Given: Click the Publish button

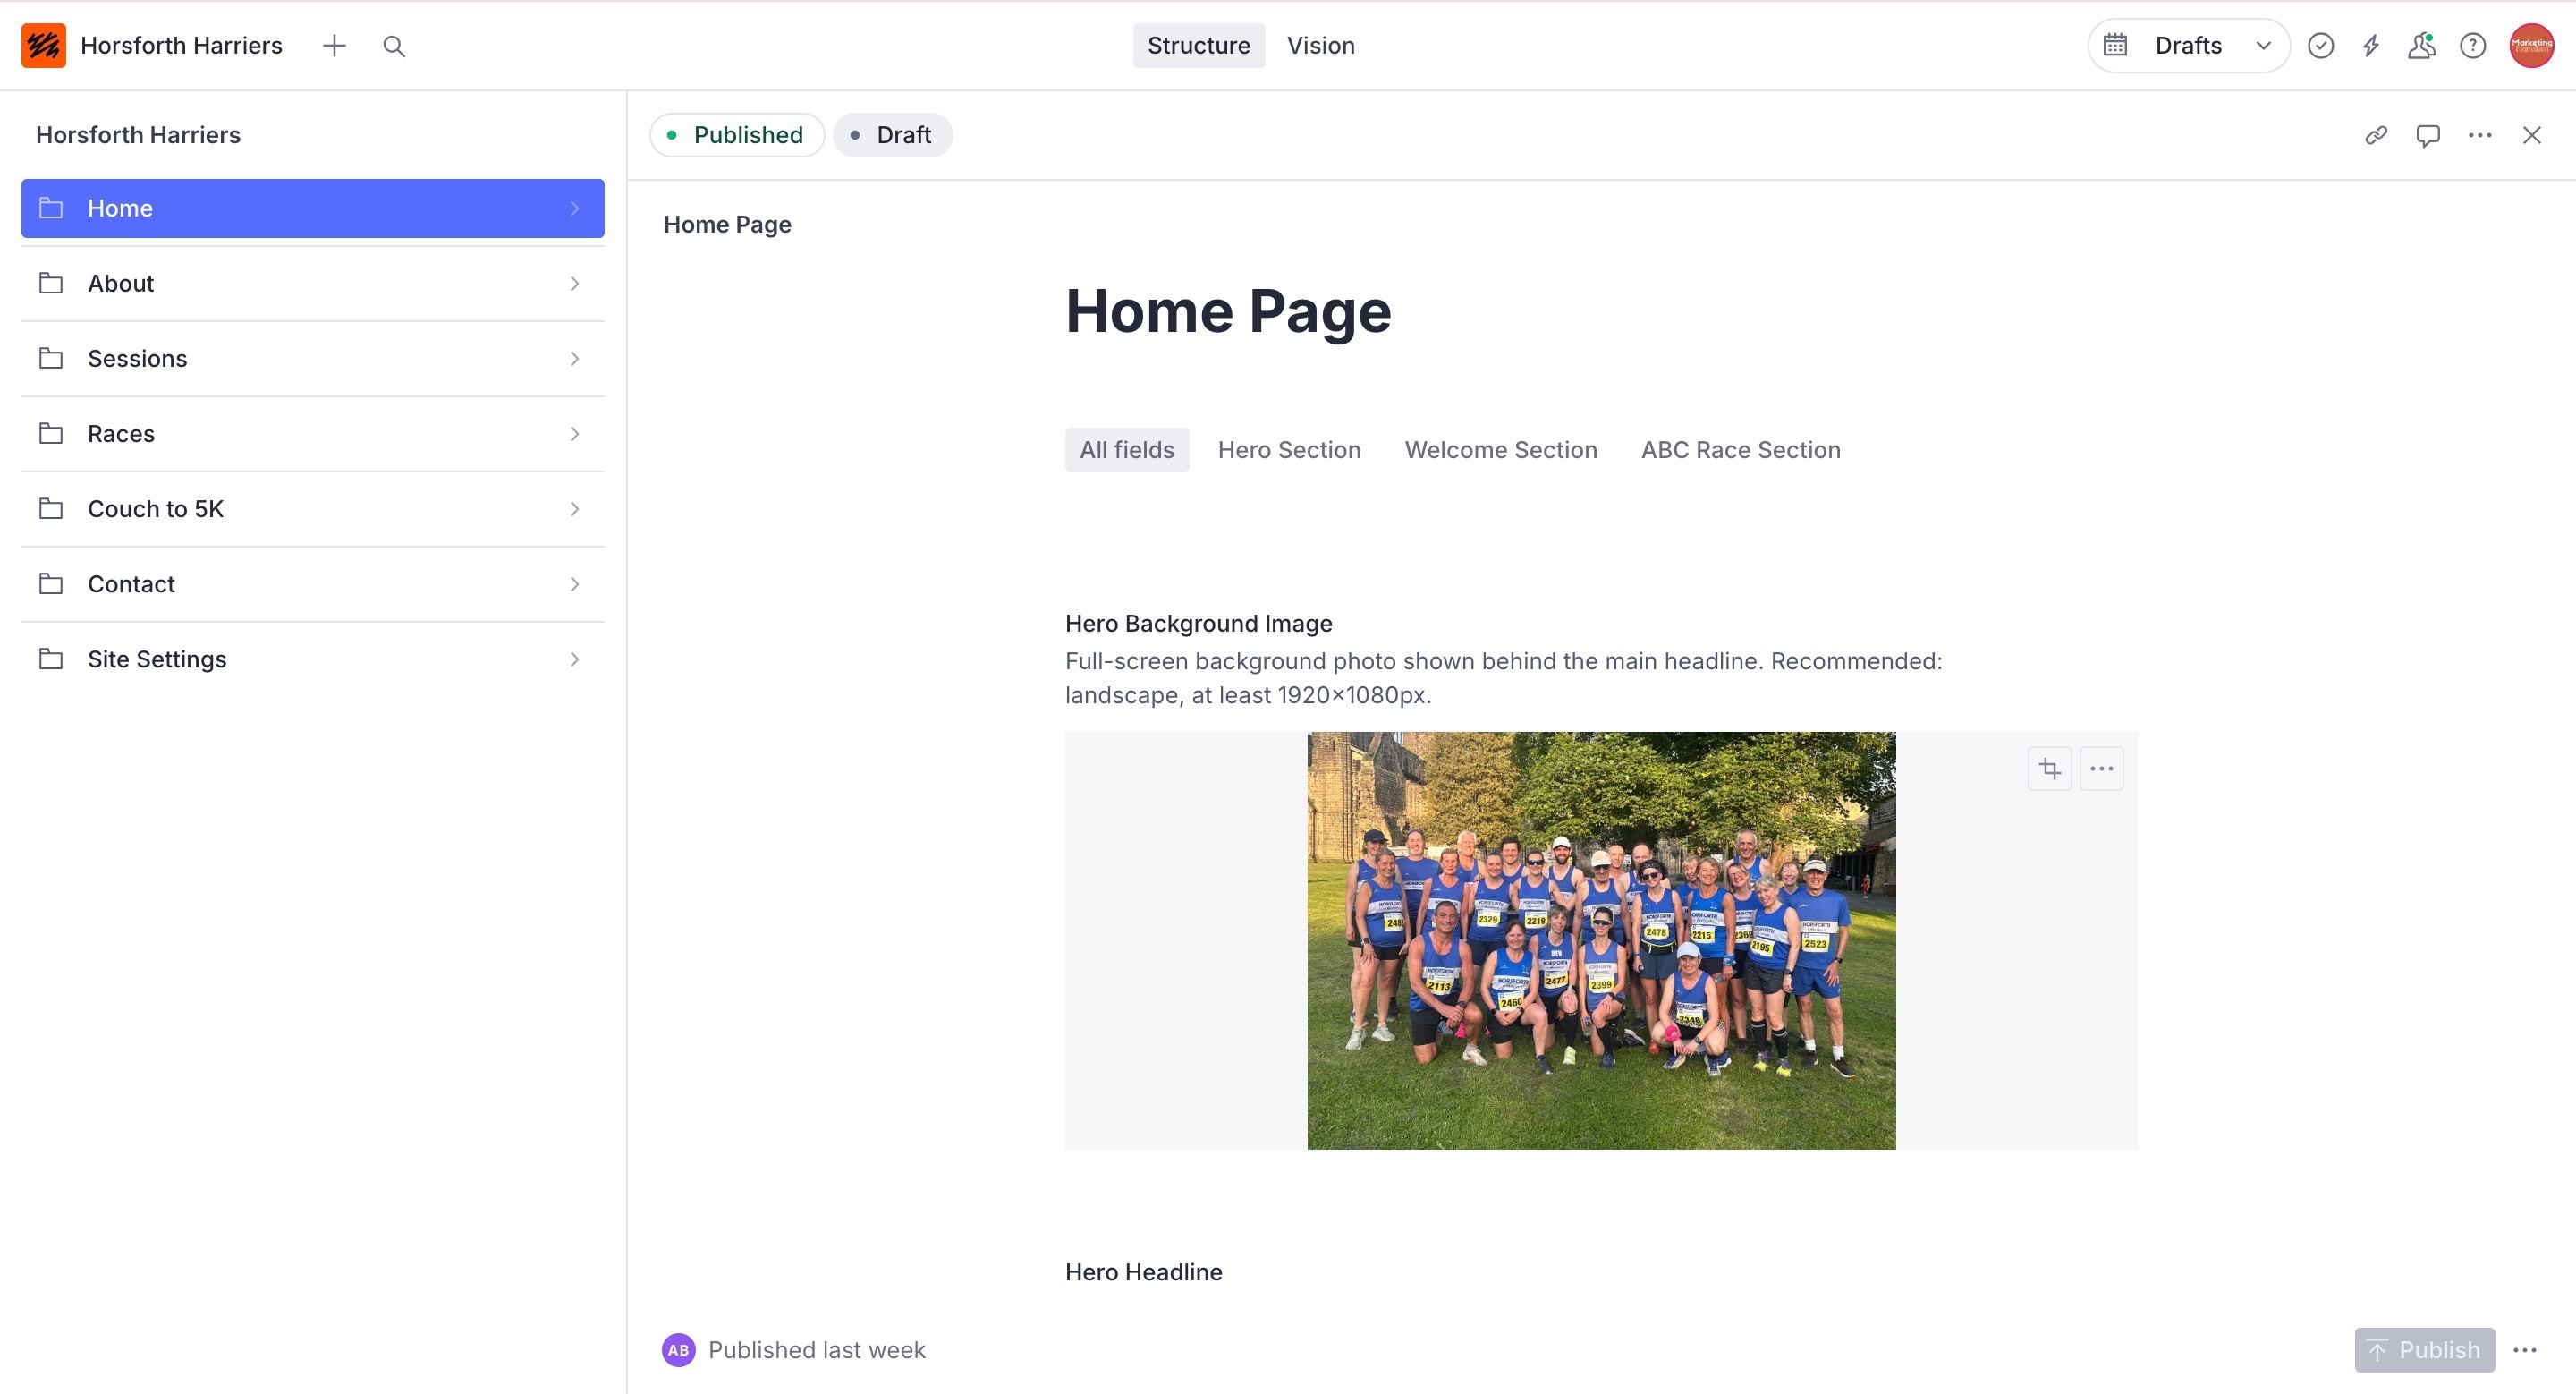Looking at the screenshot, I should 2424,1350.
